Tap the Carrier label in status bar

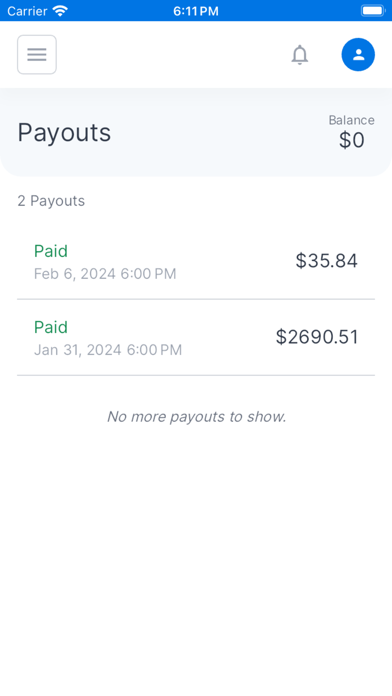point(27,11)
